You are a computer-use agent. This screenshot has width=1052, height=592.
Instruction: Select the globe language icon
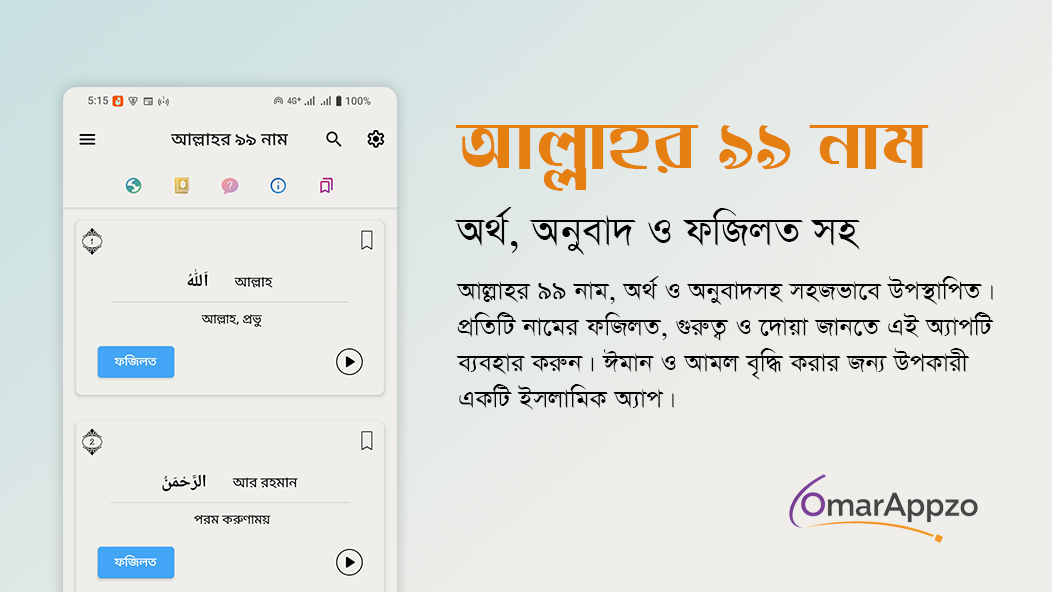click(x=133, y=186)
